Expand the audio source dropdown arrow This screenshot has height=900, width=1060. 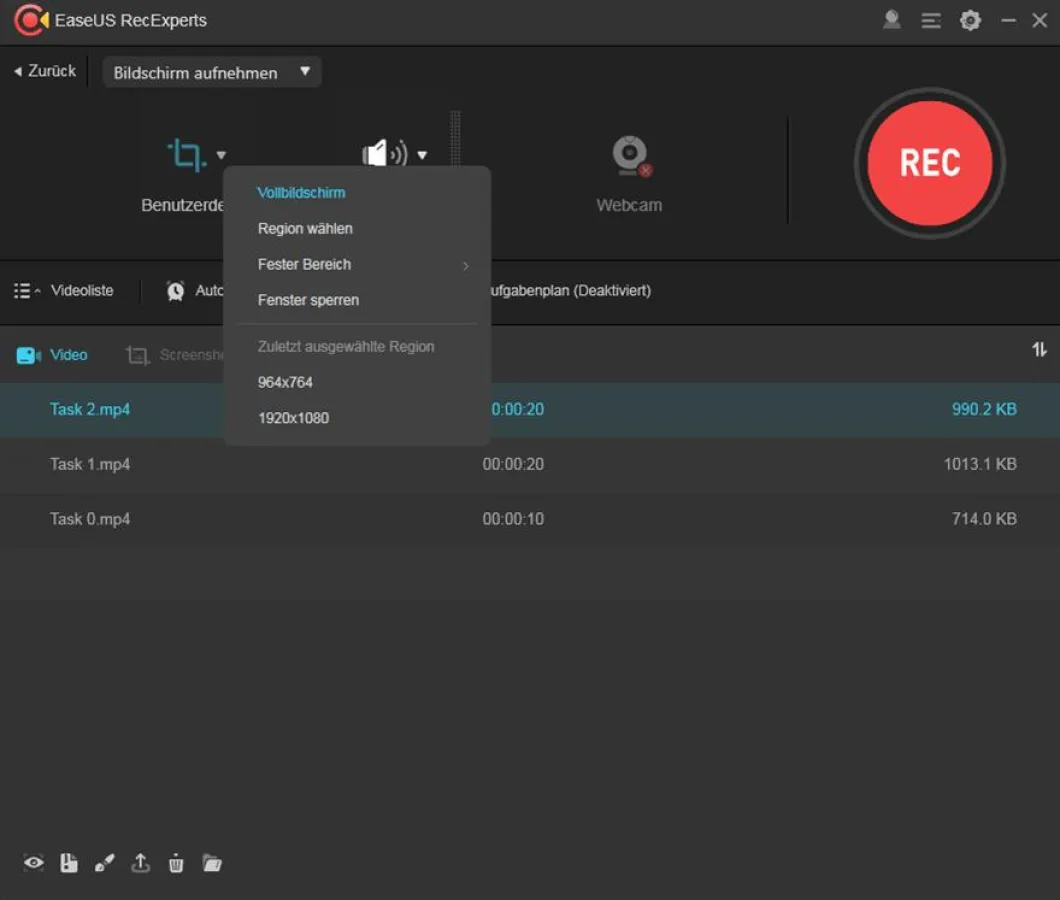tap(422, 155)
